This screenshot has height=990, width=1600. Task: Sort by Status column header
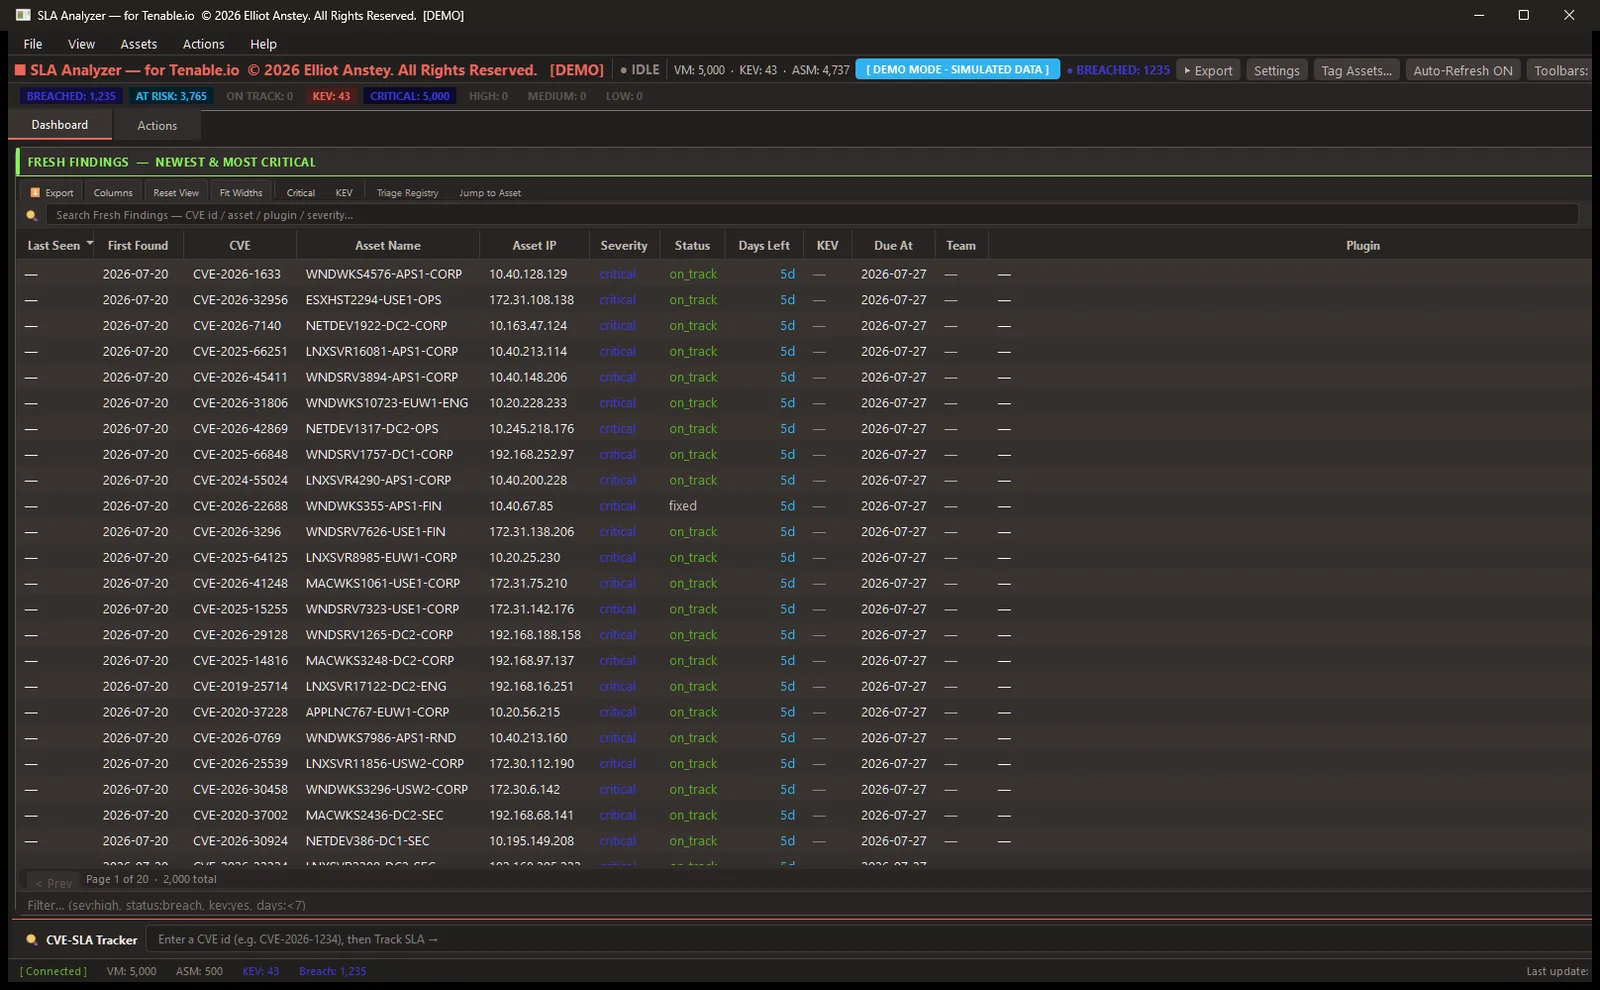(692, 245)
